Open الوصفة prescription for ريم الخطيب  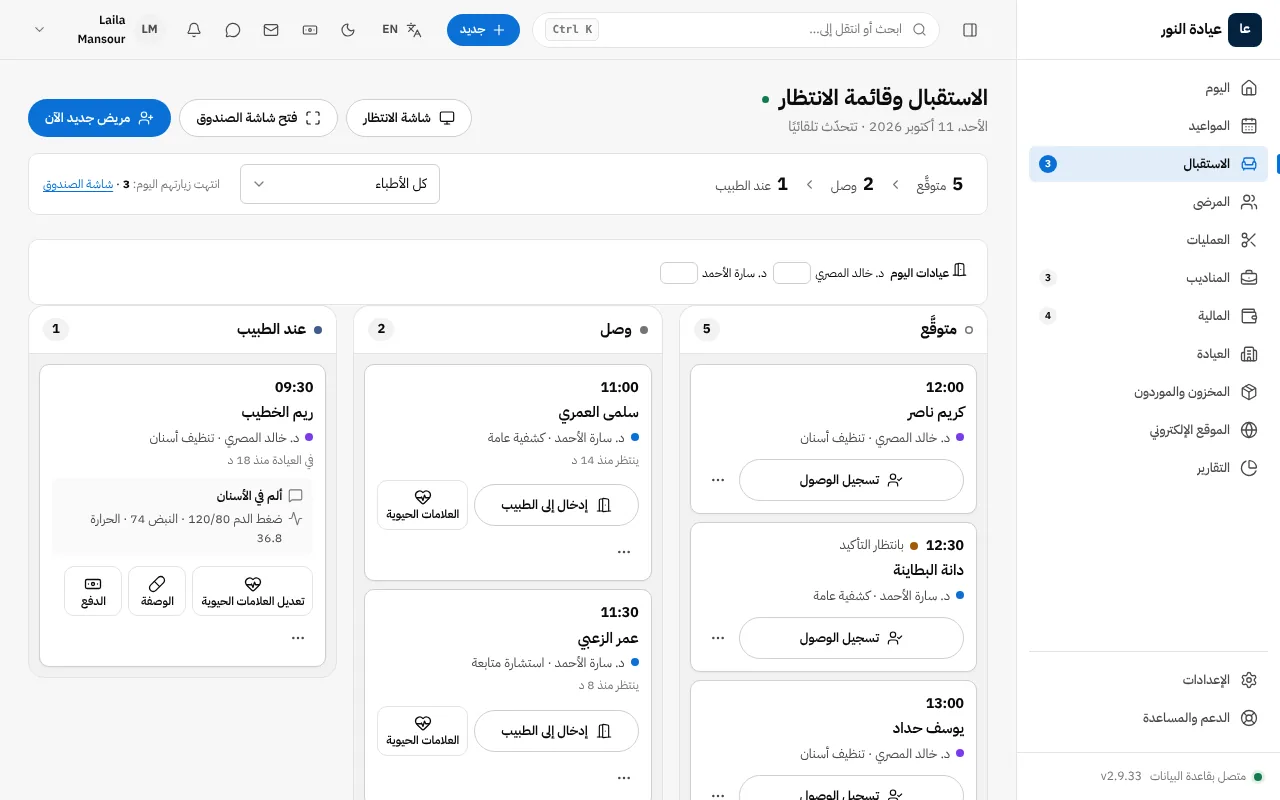point(157,591)
